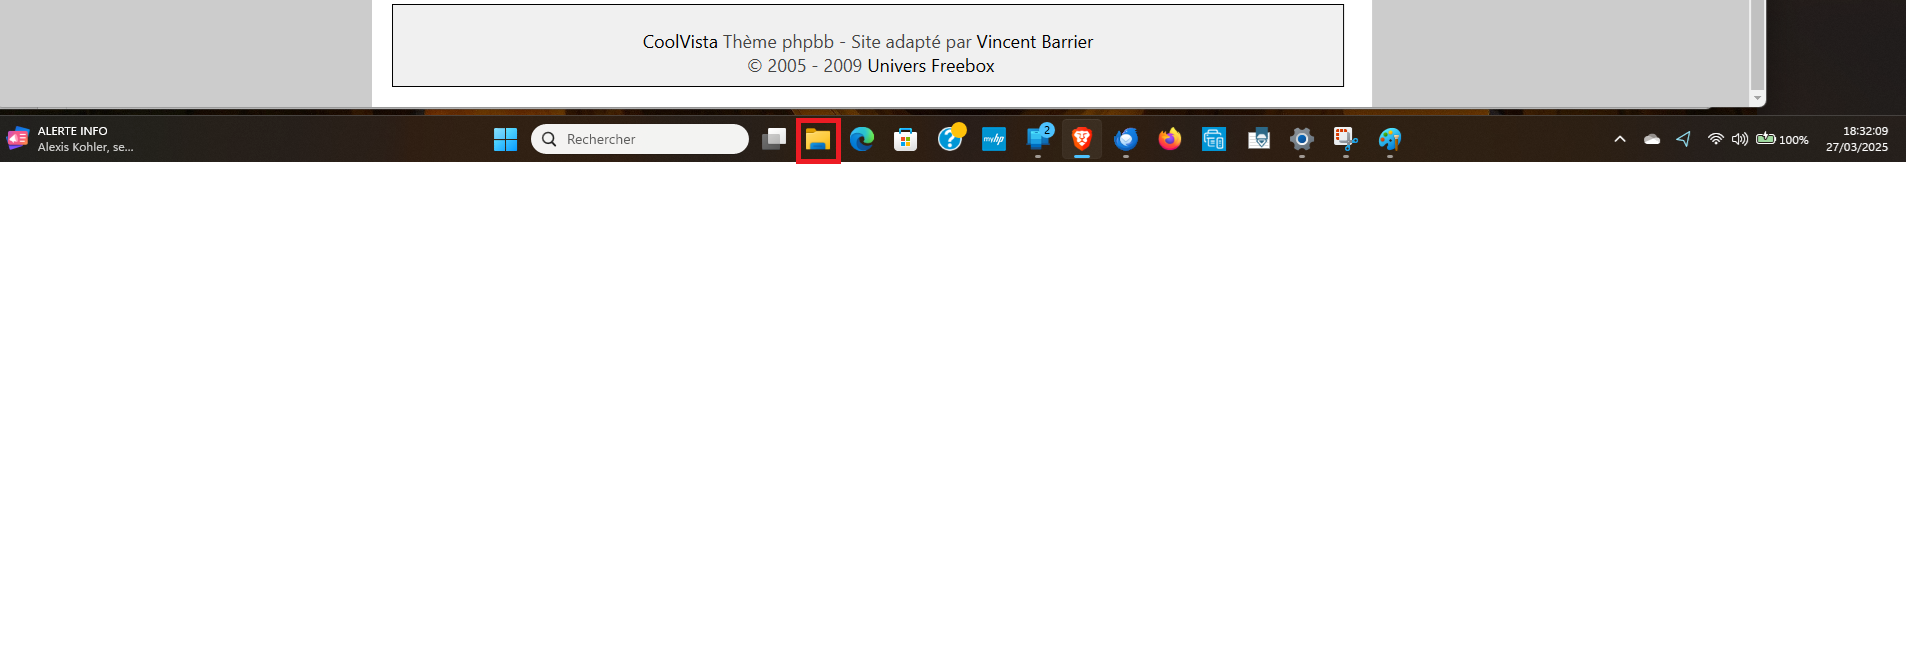Viewport: 1906px width, 648px height.
Task: Click the location arrow tray icon
Action: (x=1684, y=139)
